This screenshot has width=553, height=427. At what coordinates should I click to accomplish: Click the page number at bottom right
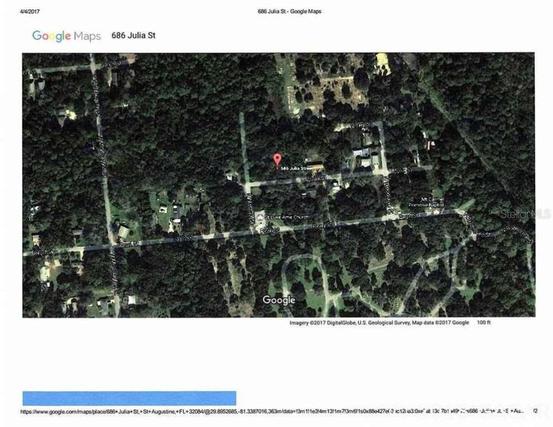(x=536, y=411)
